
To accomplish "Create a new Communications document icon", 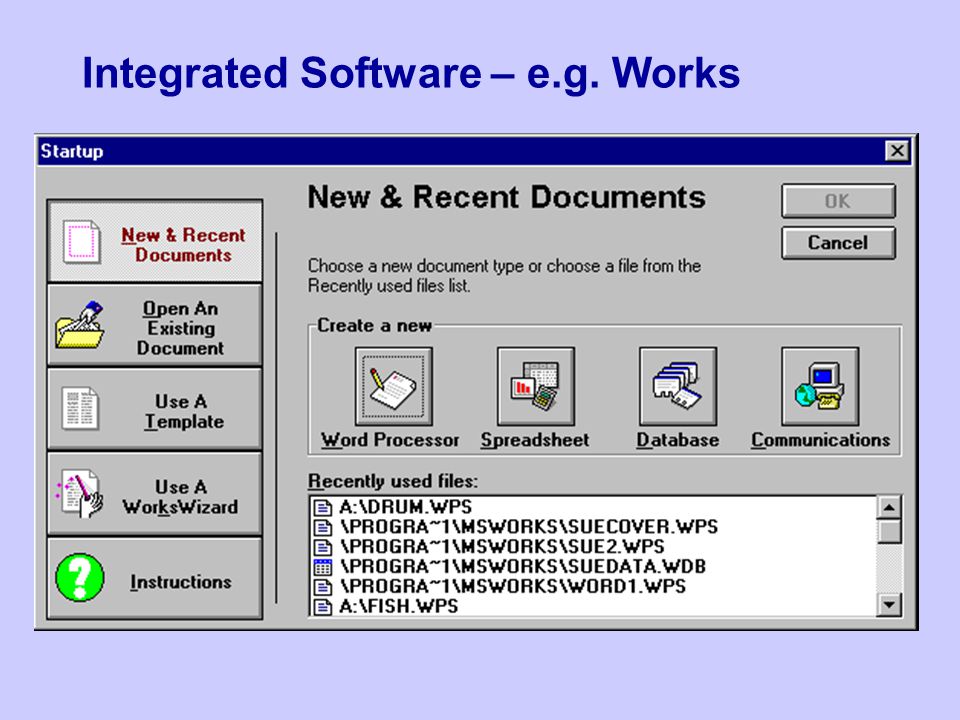I will pos(820,386).
